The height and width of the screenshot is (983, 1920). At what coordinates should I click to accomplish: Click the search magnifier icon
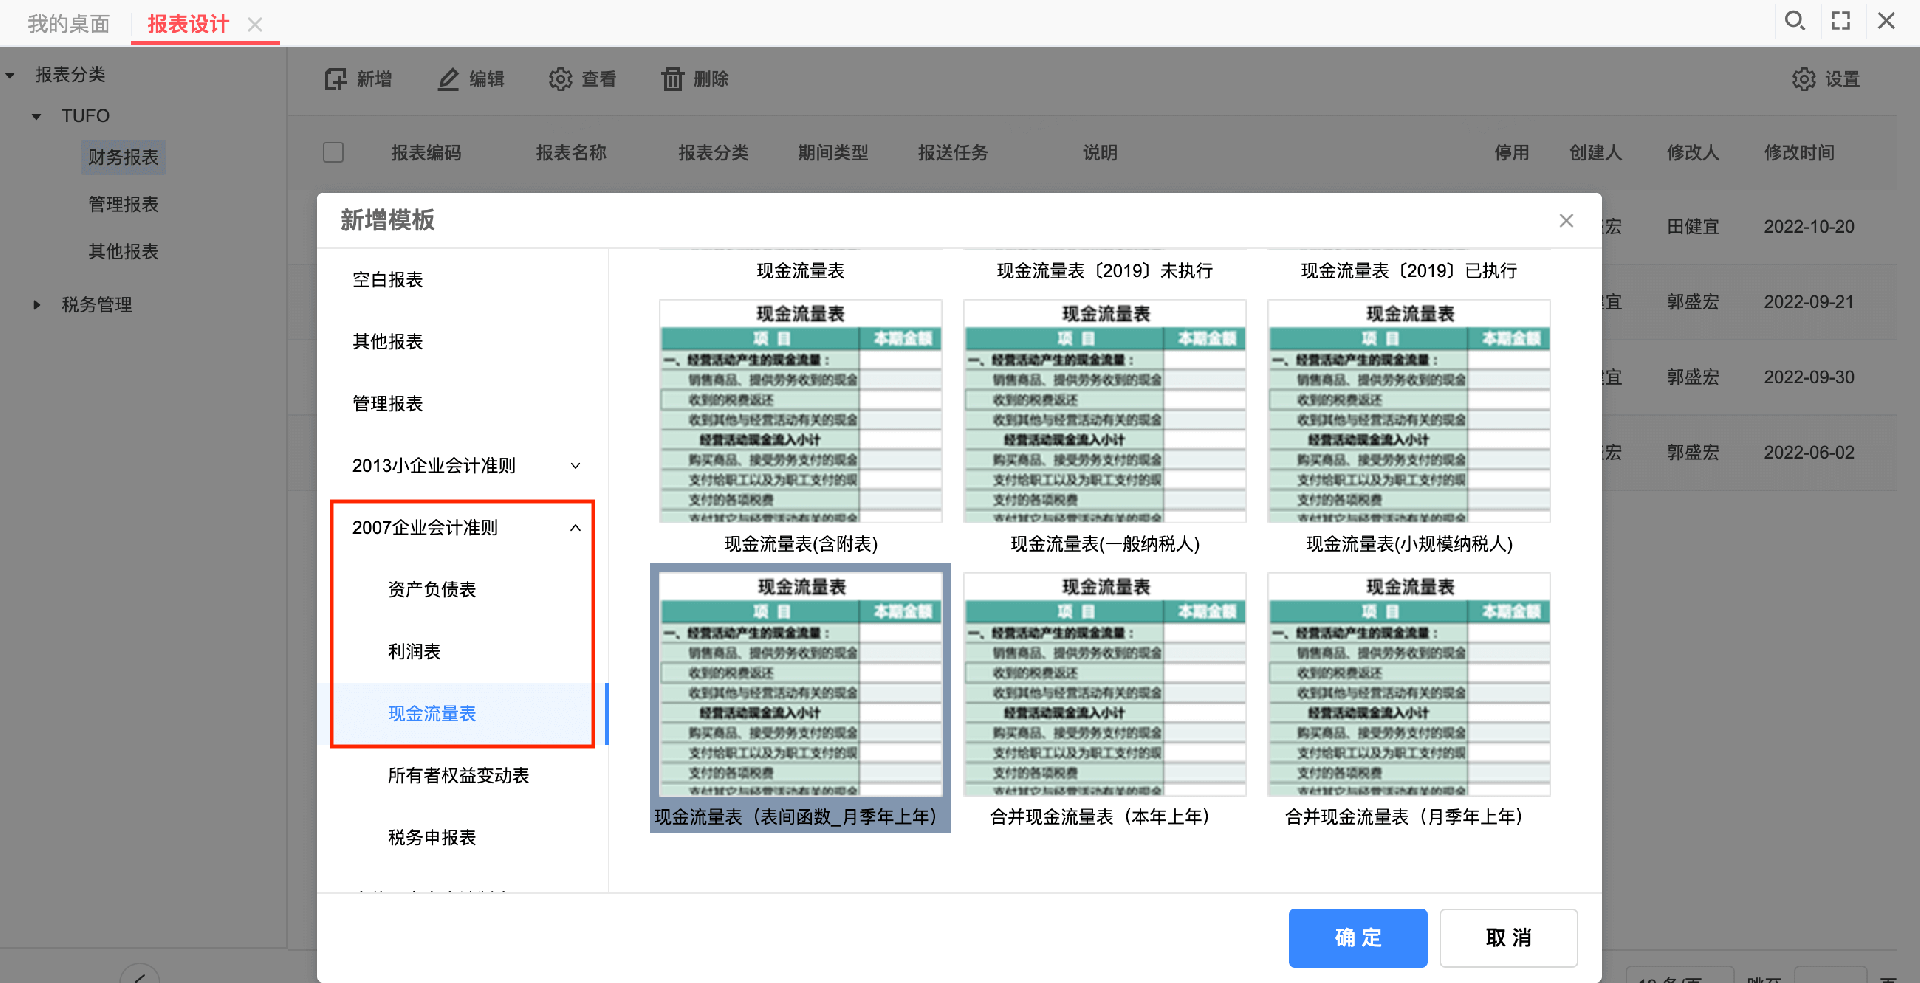click(1795, 21)
